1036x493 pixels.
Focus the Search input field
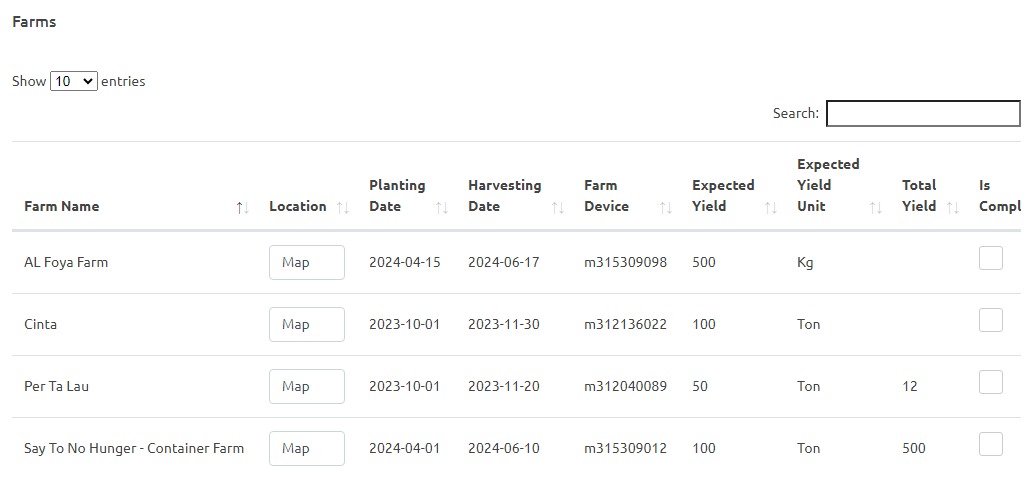tap(922, 114)
